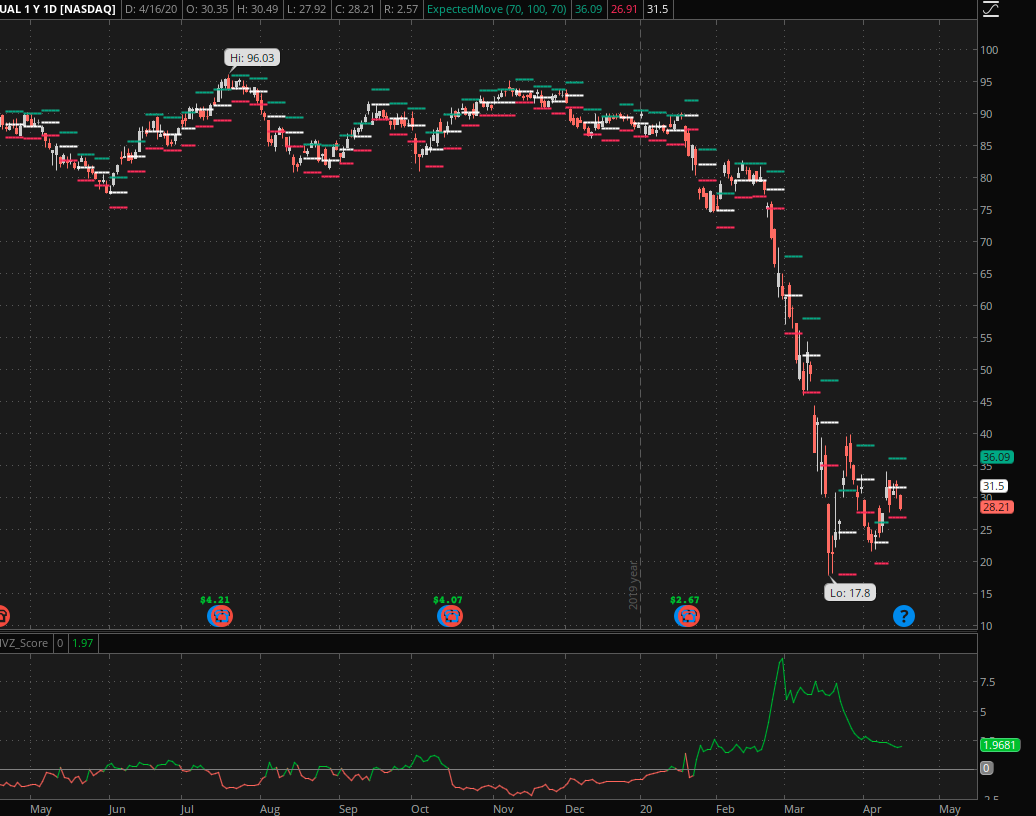The image size is (1036, 816).
Task: Select the Lo: 17.8 price bubble
Action: pyautogui.click(x=850, y=592)
